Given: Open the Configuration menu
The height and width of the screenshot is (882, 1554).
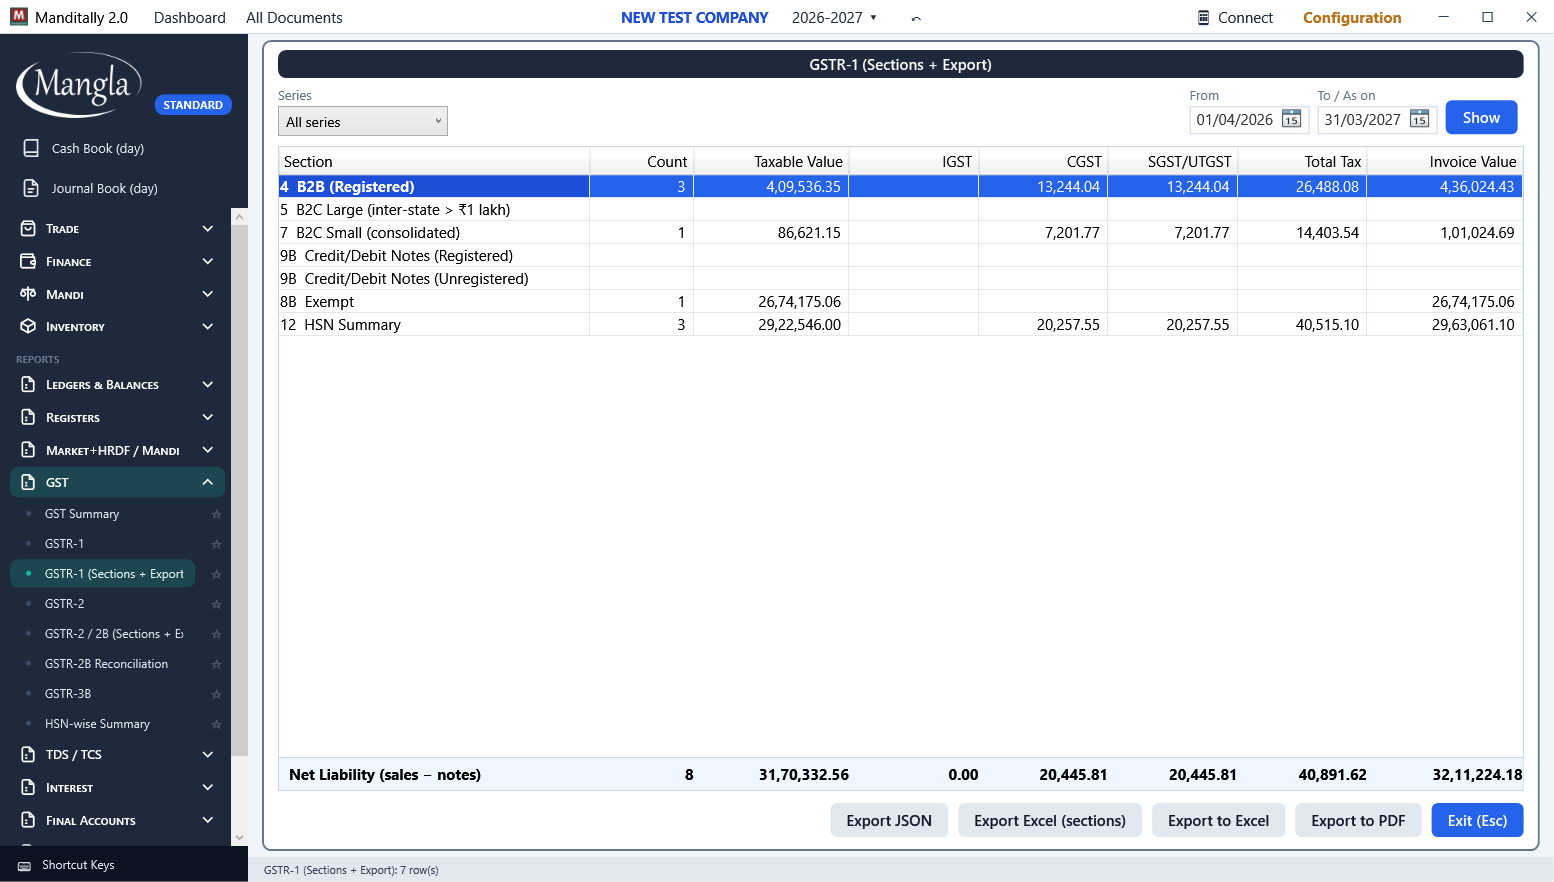Looking at the screenshot, I should point(1352,18).
